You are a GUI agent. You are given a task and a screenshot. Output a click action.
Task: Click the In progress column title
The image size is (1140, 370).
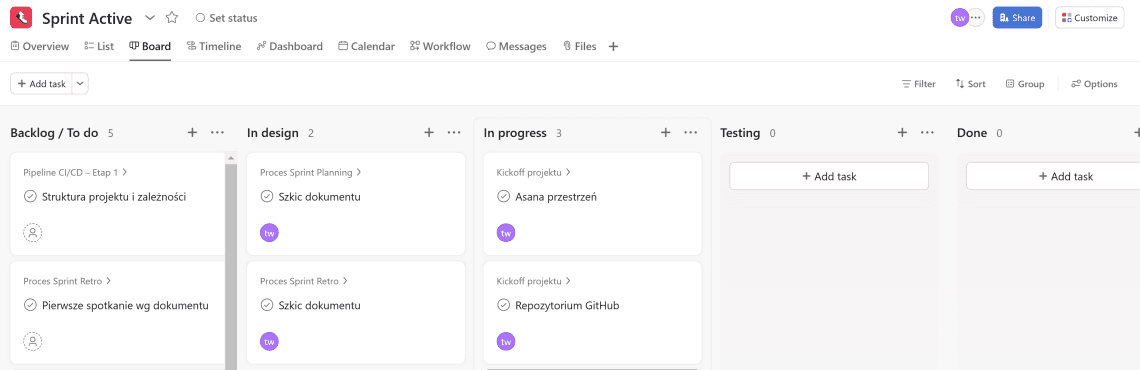tap(515, 133)
